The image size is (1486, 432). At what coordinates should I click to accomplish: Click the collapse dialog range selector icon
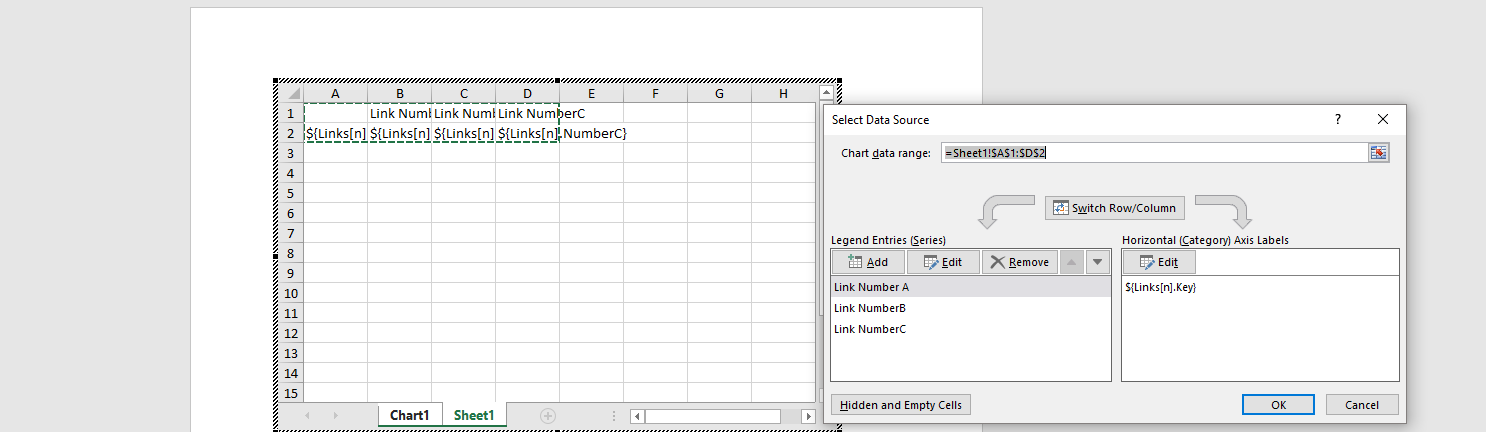coord(1379,153)
